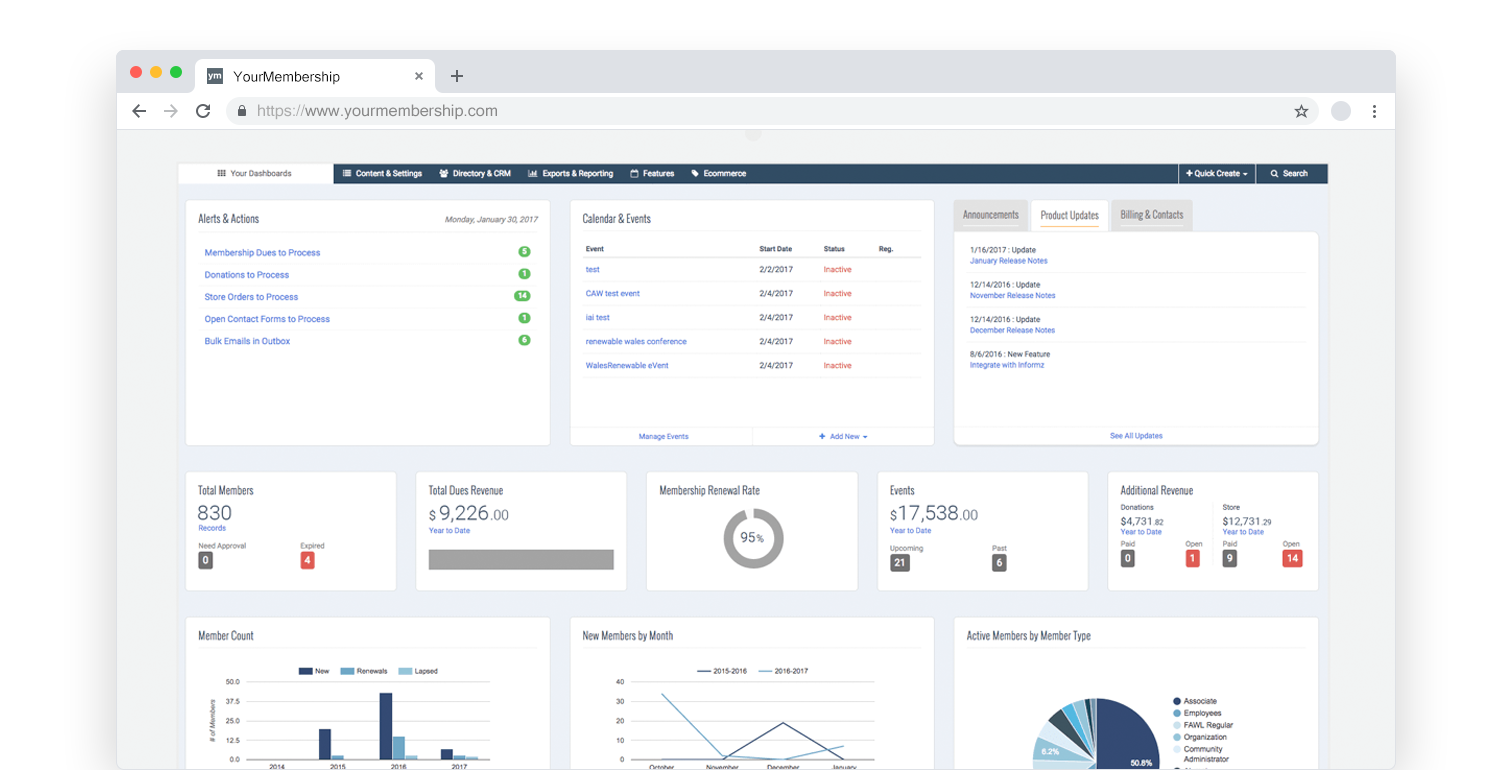Click the Past events 6 badge
This screenshot has width=1500, height=770.
[x=999, y=563]
